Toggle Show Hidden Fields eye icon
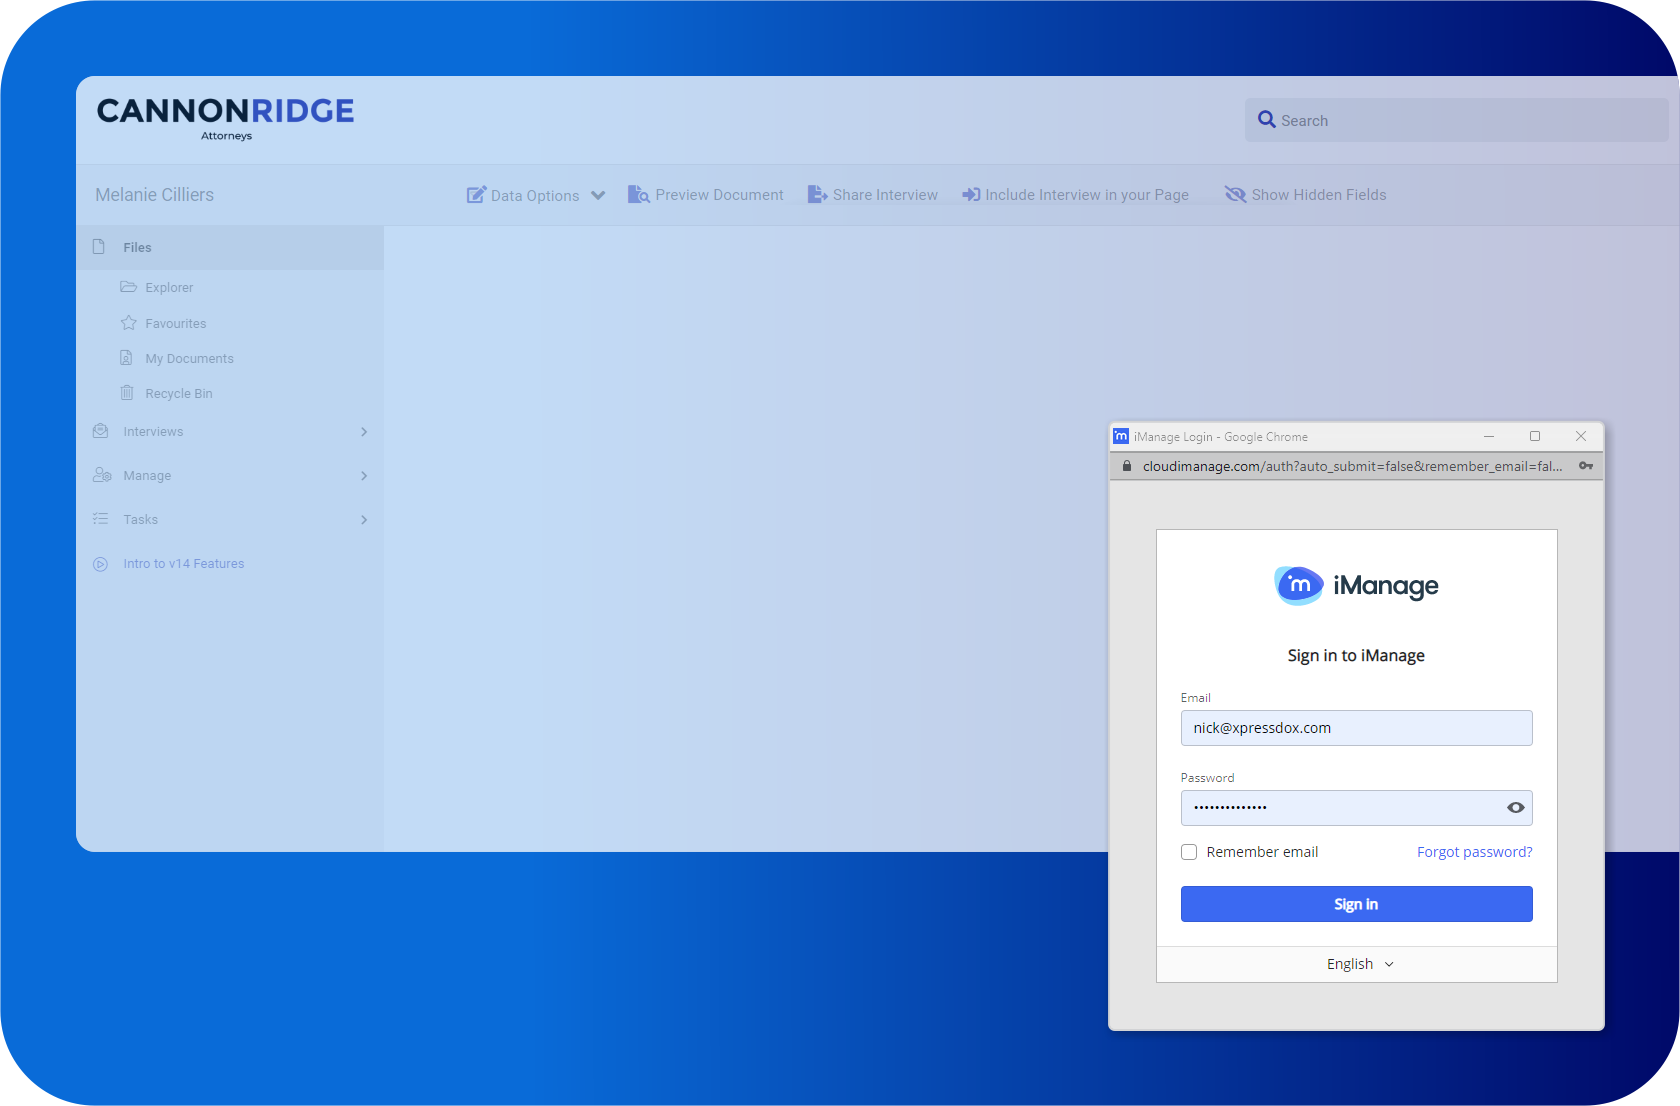Viewport: 1680px width, 1106px height. click(1235, 195)
